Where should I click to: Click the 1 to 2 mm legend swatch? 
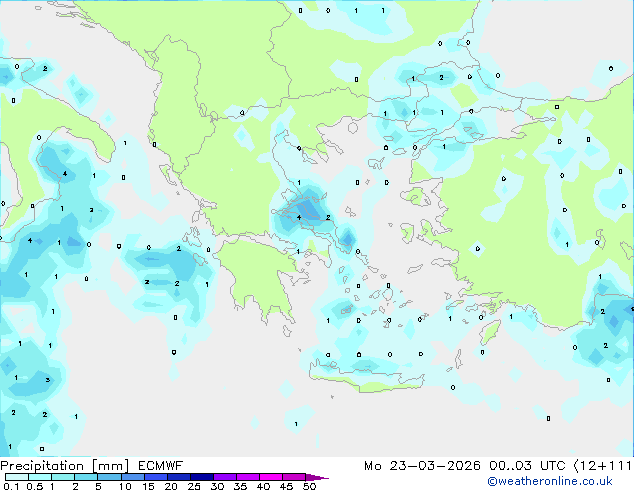63,477
